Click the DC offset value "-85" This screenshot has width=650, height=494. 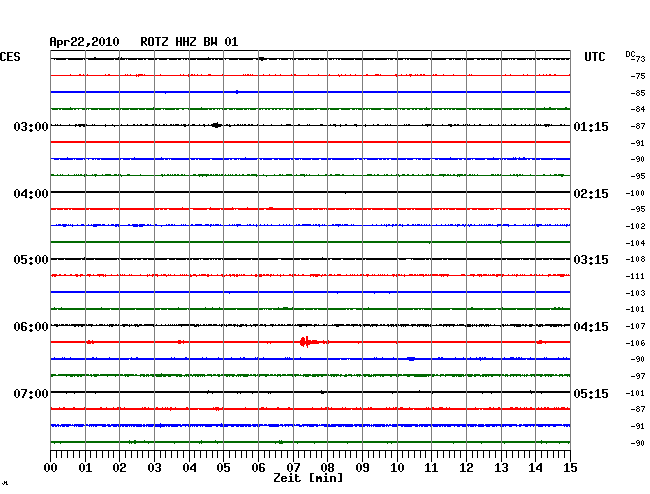coord(638,93)
